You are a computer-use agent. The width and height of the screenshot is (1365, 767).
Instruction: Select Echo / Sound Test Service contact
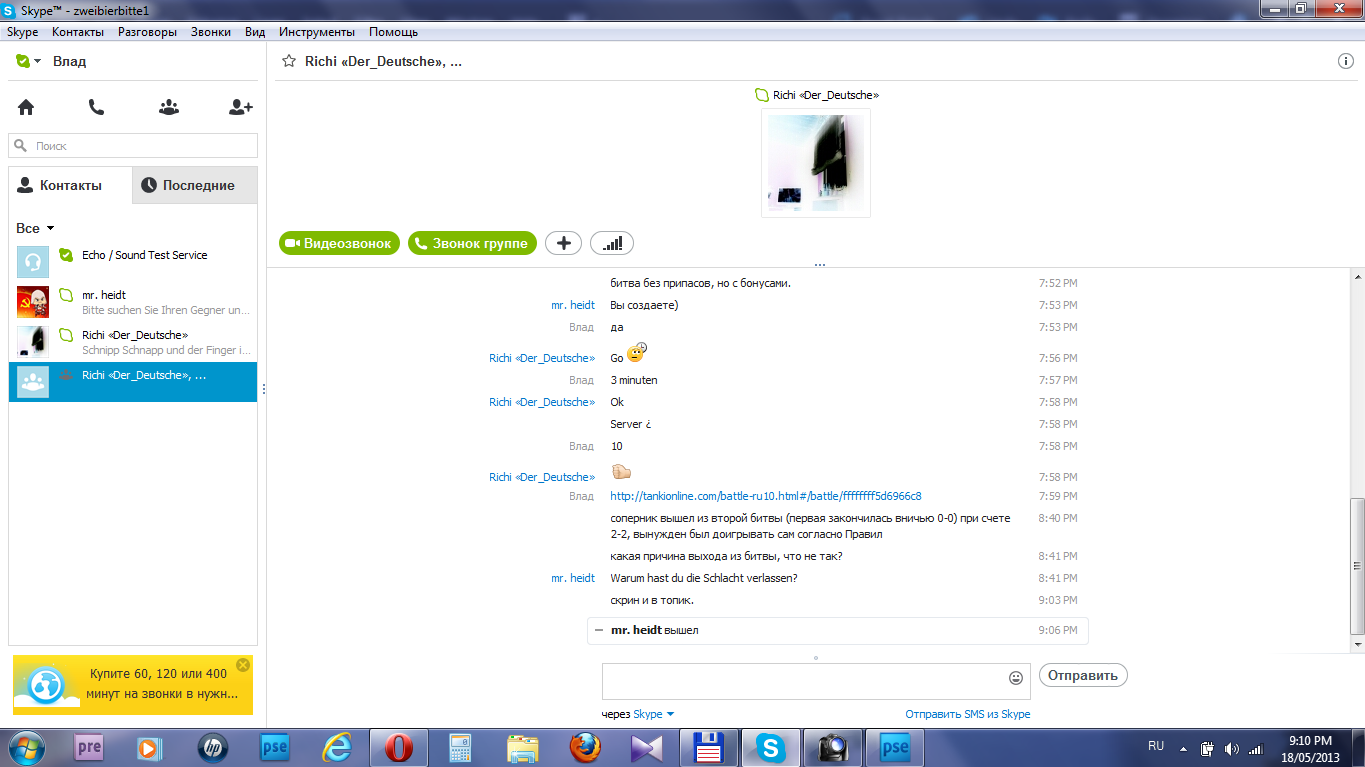click(133, 261)
